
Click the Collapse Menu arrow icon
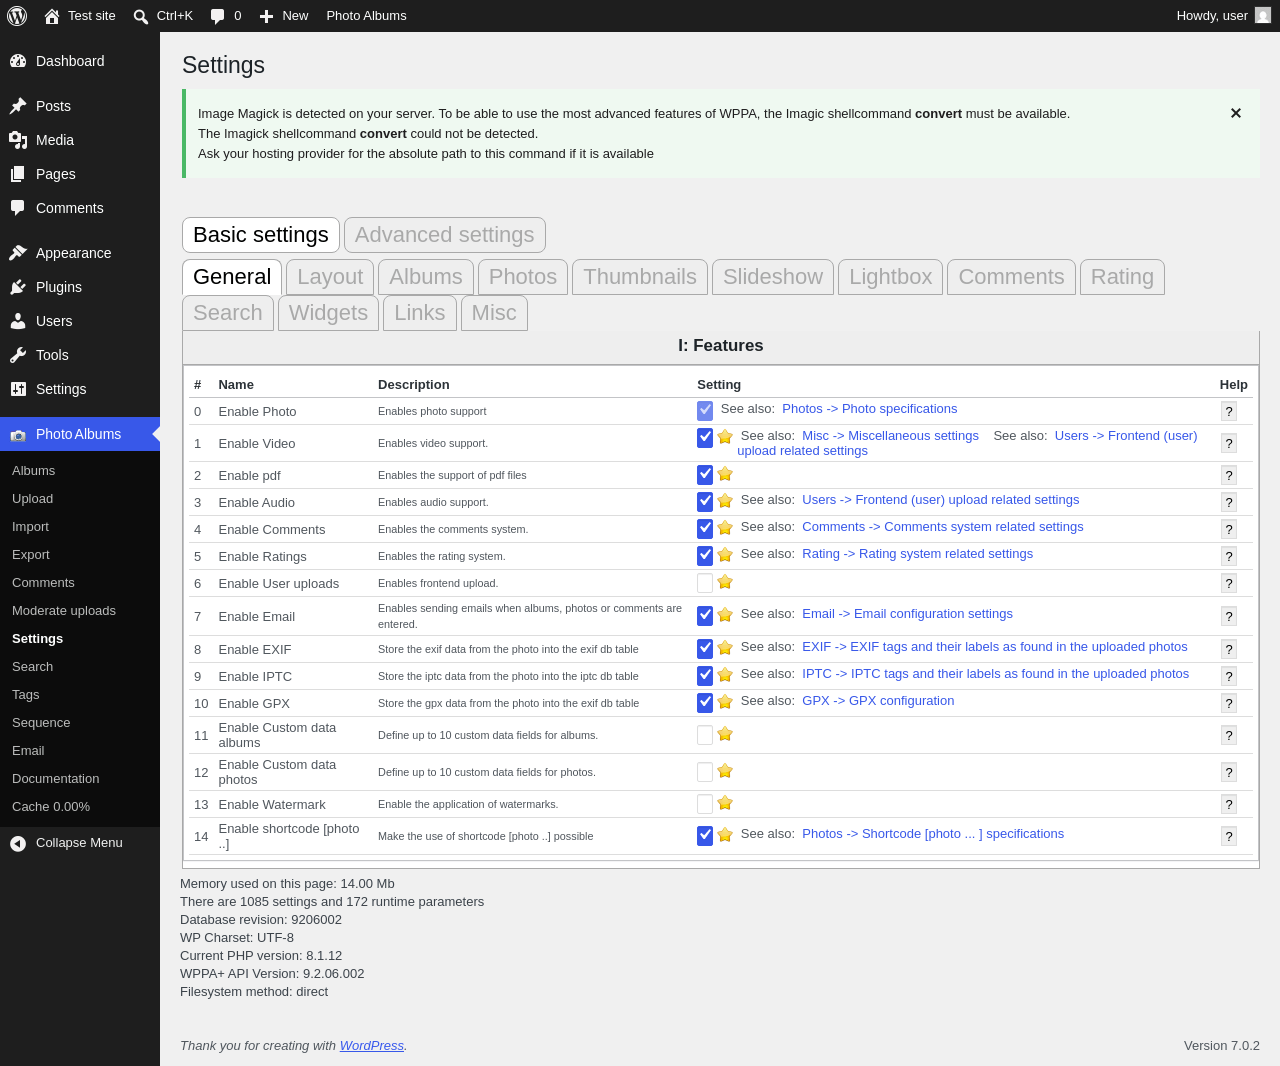pos(18,843)
